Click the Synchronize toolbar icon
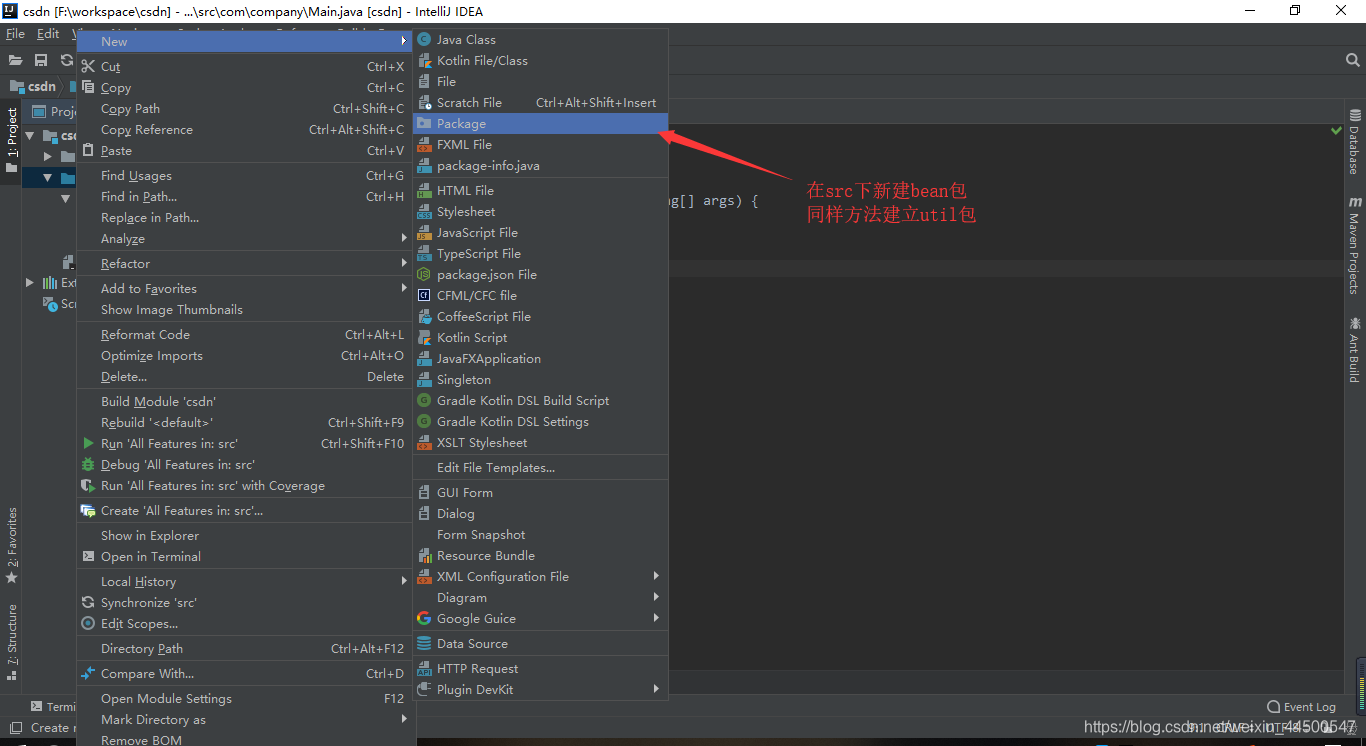This screenshot has width=1366, height=746. (67, 60)
